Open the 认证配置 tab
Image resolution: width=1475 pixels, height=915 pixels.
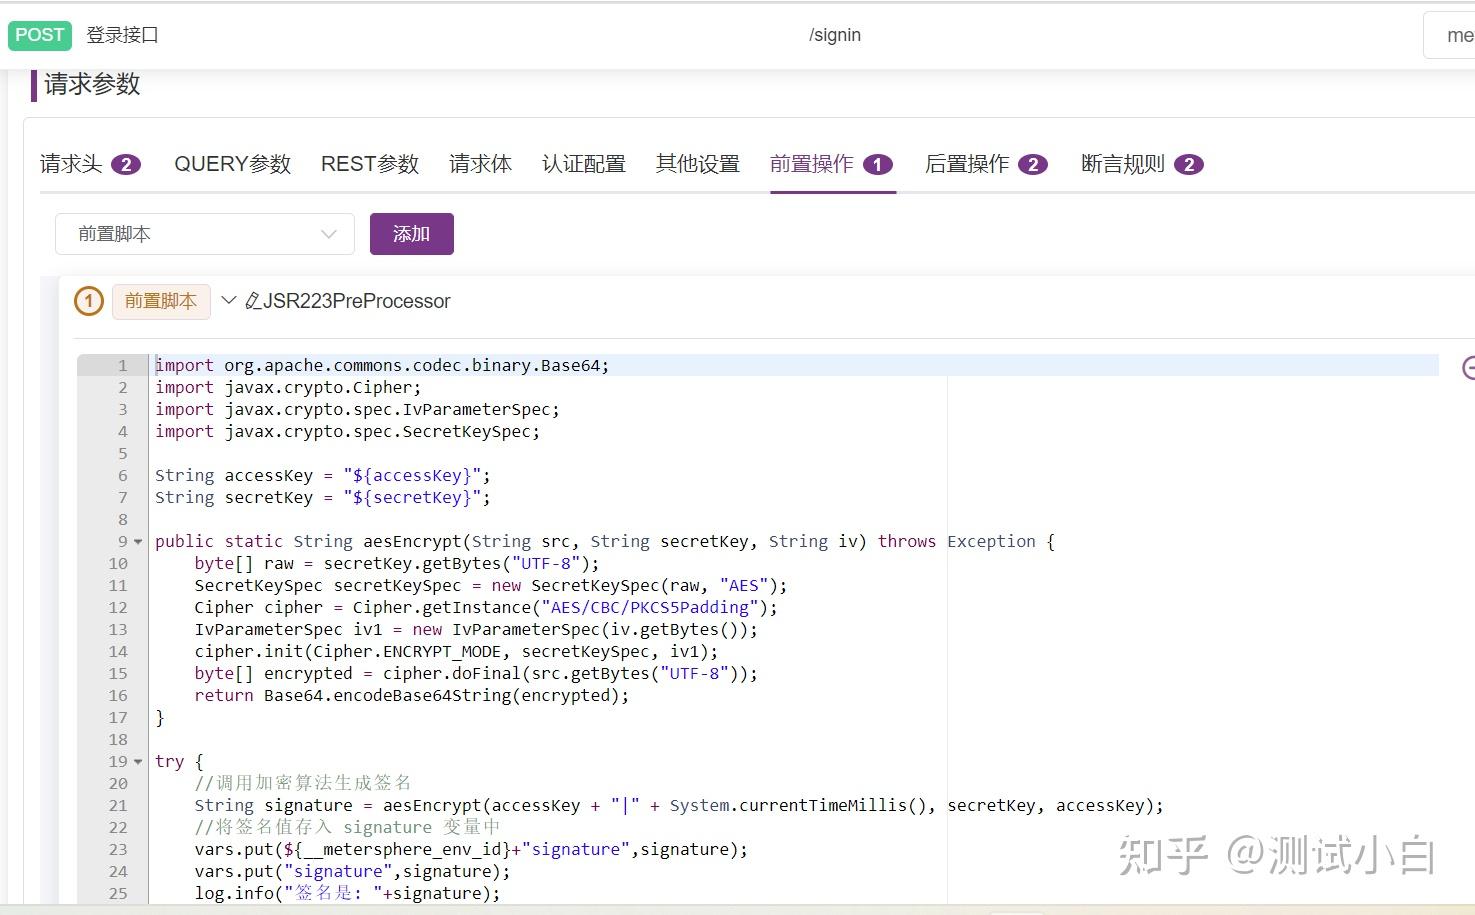point(584,164)
